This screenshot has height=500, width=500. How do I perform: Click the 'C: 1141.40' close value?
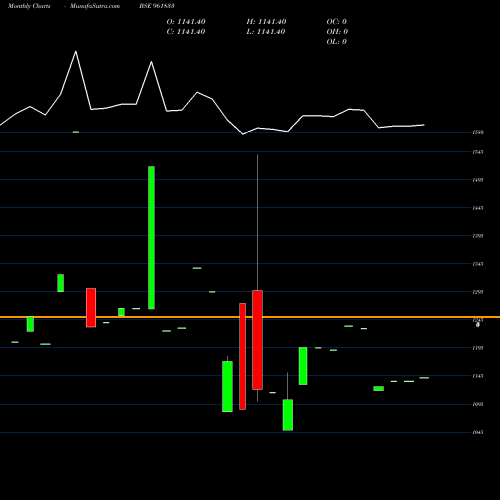[x=186, y=32]
